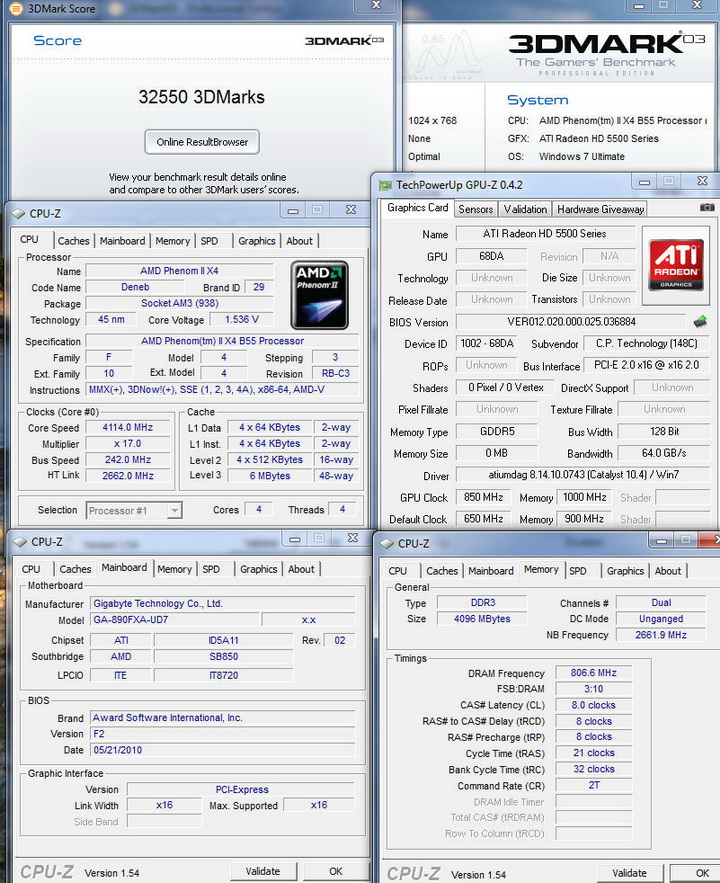
Task: Click the Mainboard CPU-Z window title icon
Action: pyautogui.click(x=20, y=542)
